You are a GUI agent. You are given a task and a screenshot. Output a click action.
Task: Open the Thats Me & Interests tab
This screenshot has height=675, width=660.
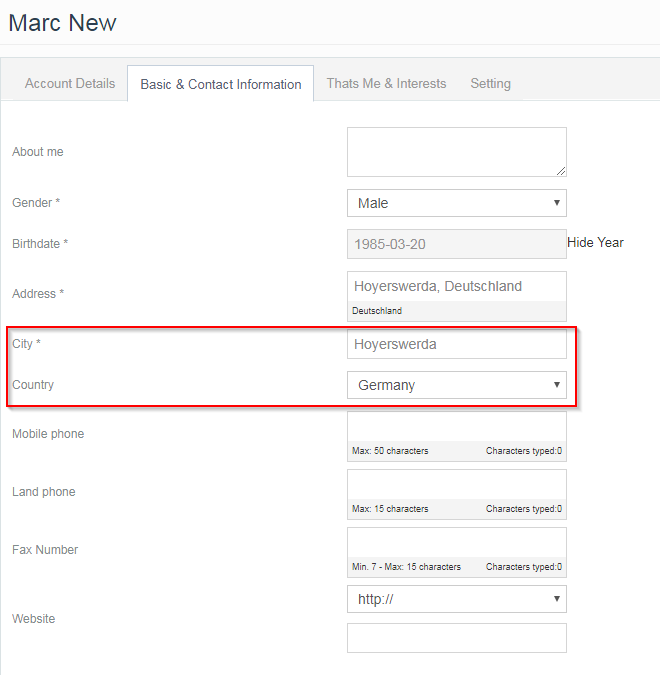coord(386,84)
